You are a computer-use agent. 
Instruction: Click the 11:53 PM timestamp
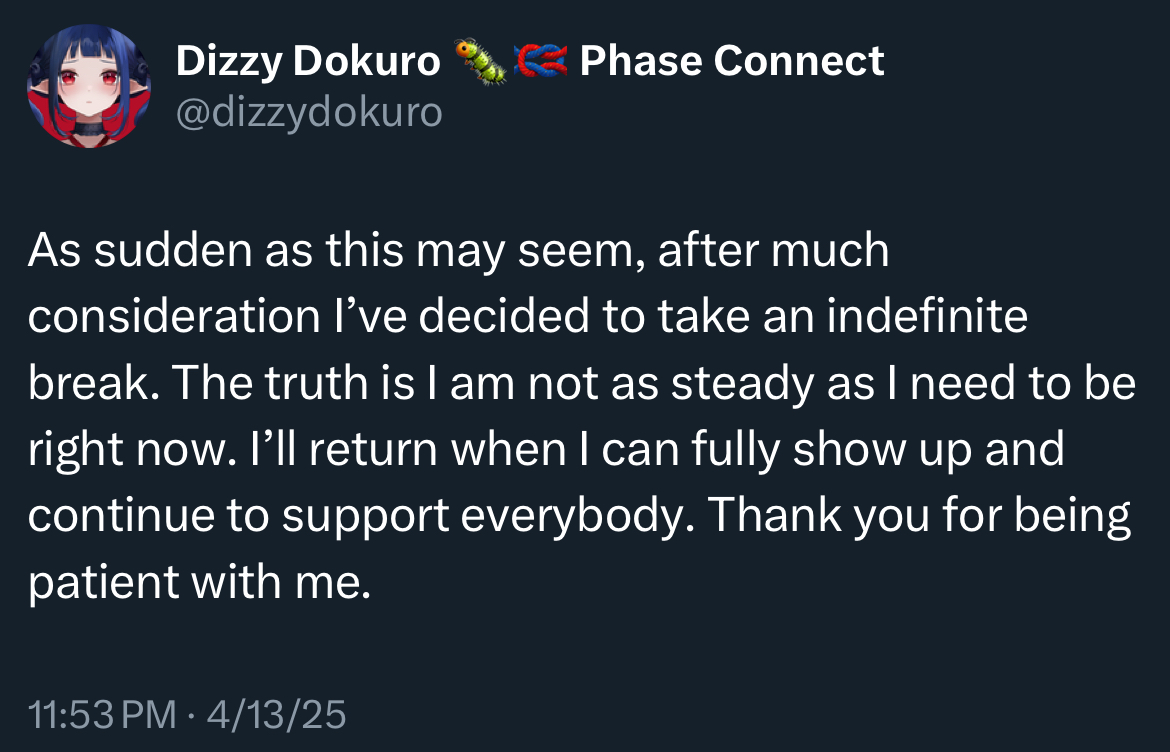(x=102, y=715)
